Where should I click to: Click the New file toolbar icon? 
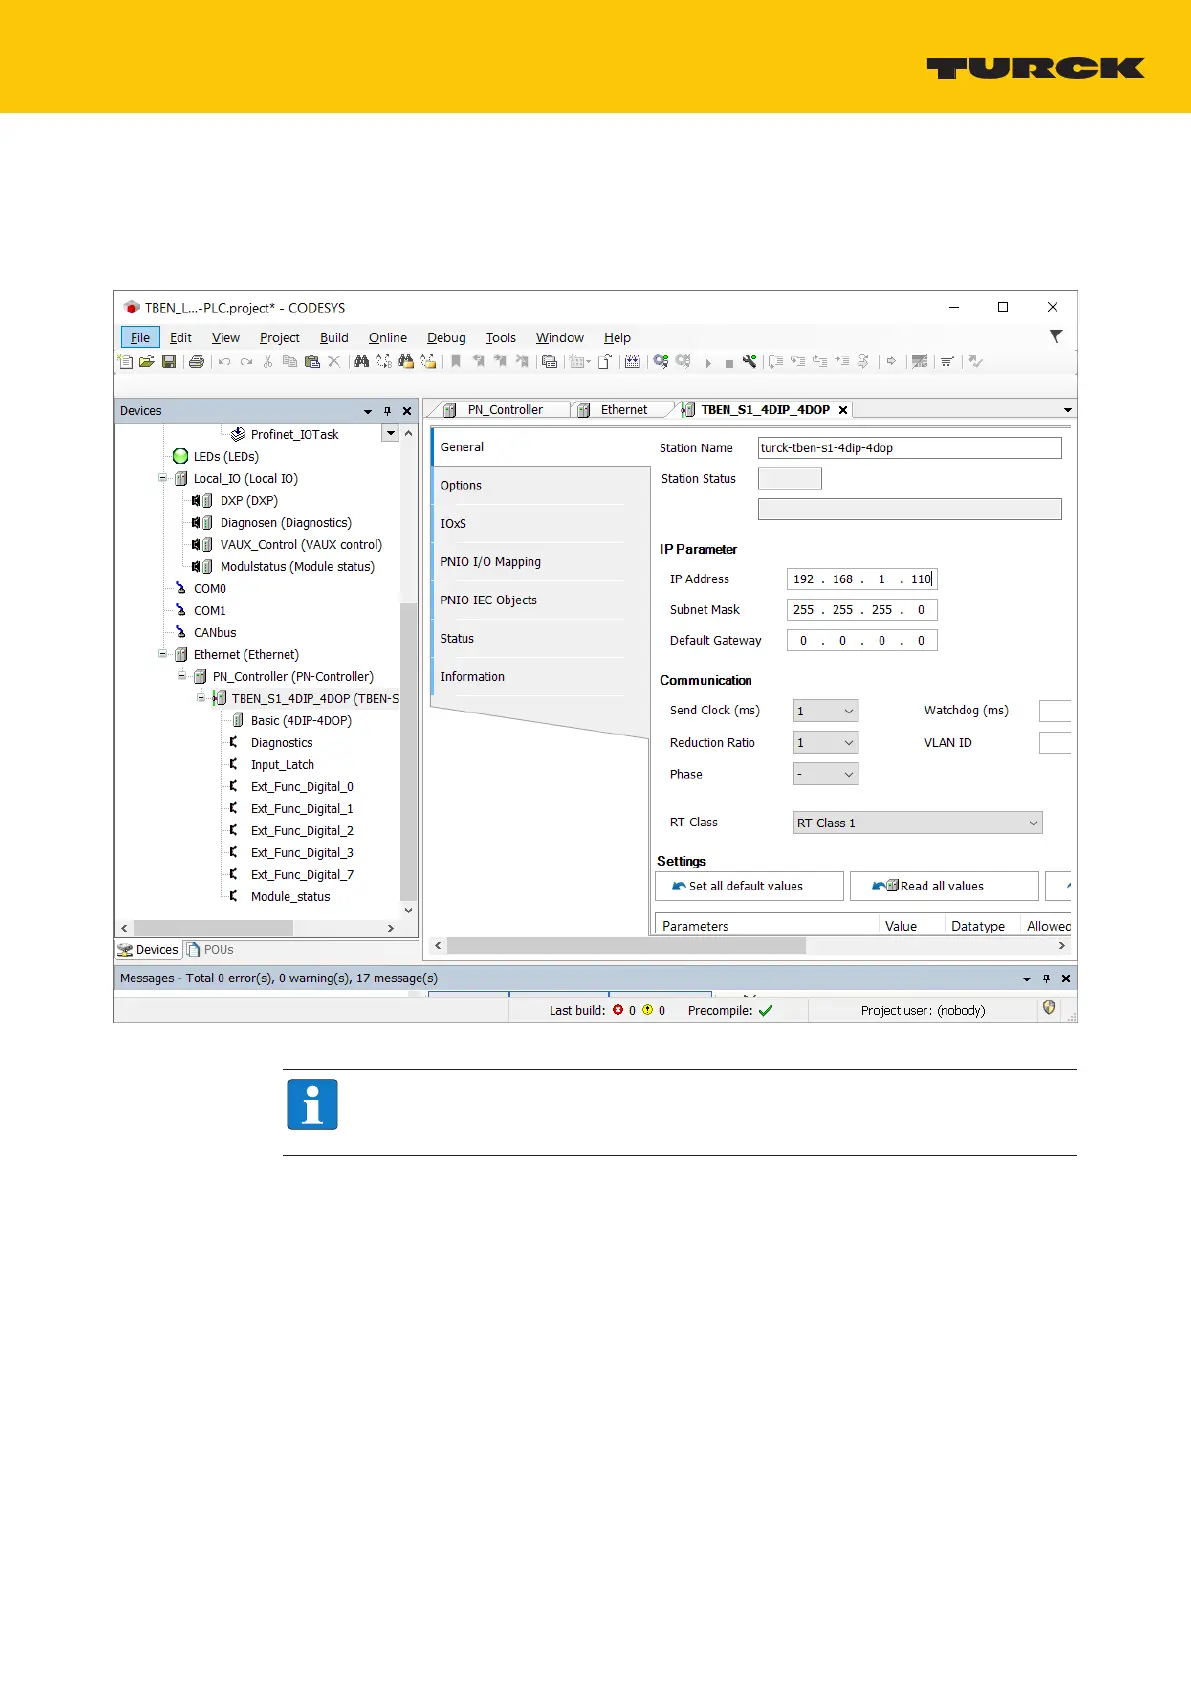point(126,362)
